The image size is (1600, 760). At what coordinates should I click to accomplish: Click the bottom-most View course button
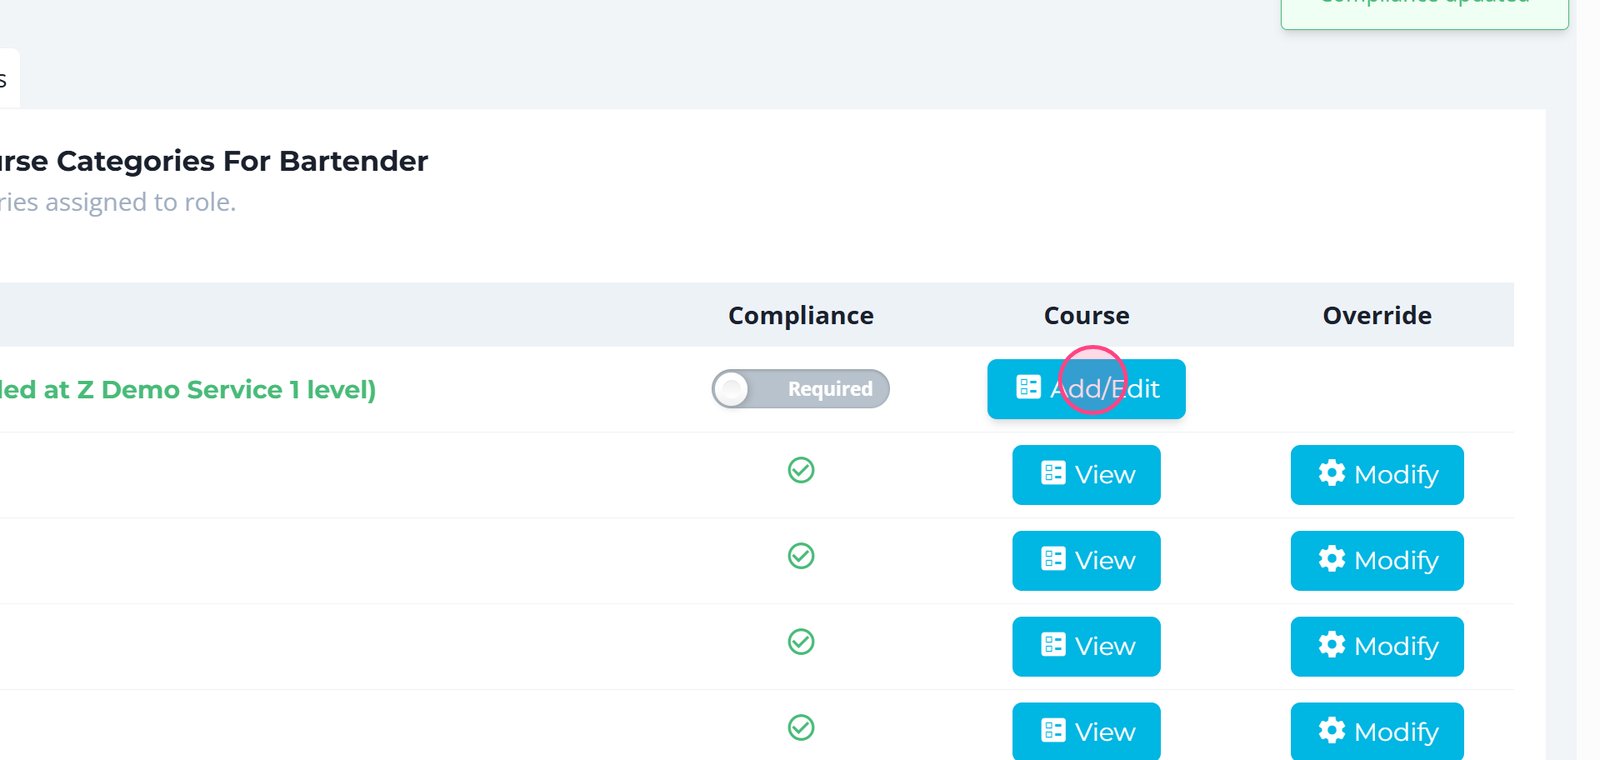[x=1086, y=731]
